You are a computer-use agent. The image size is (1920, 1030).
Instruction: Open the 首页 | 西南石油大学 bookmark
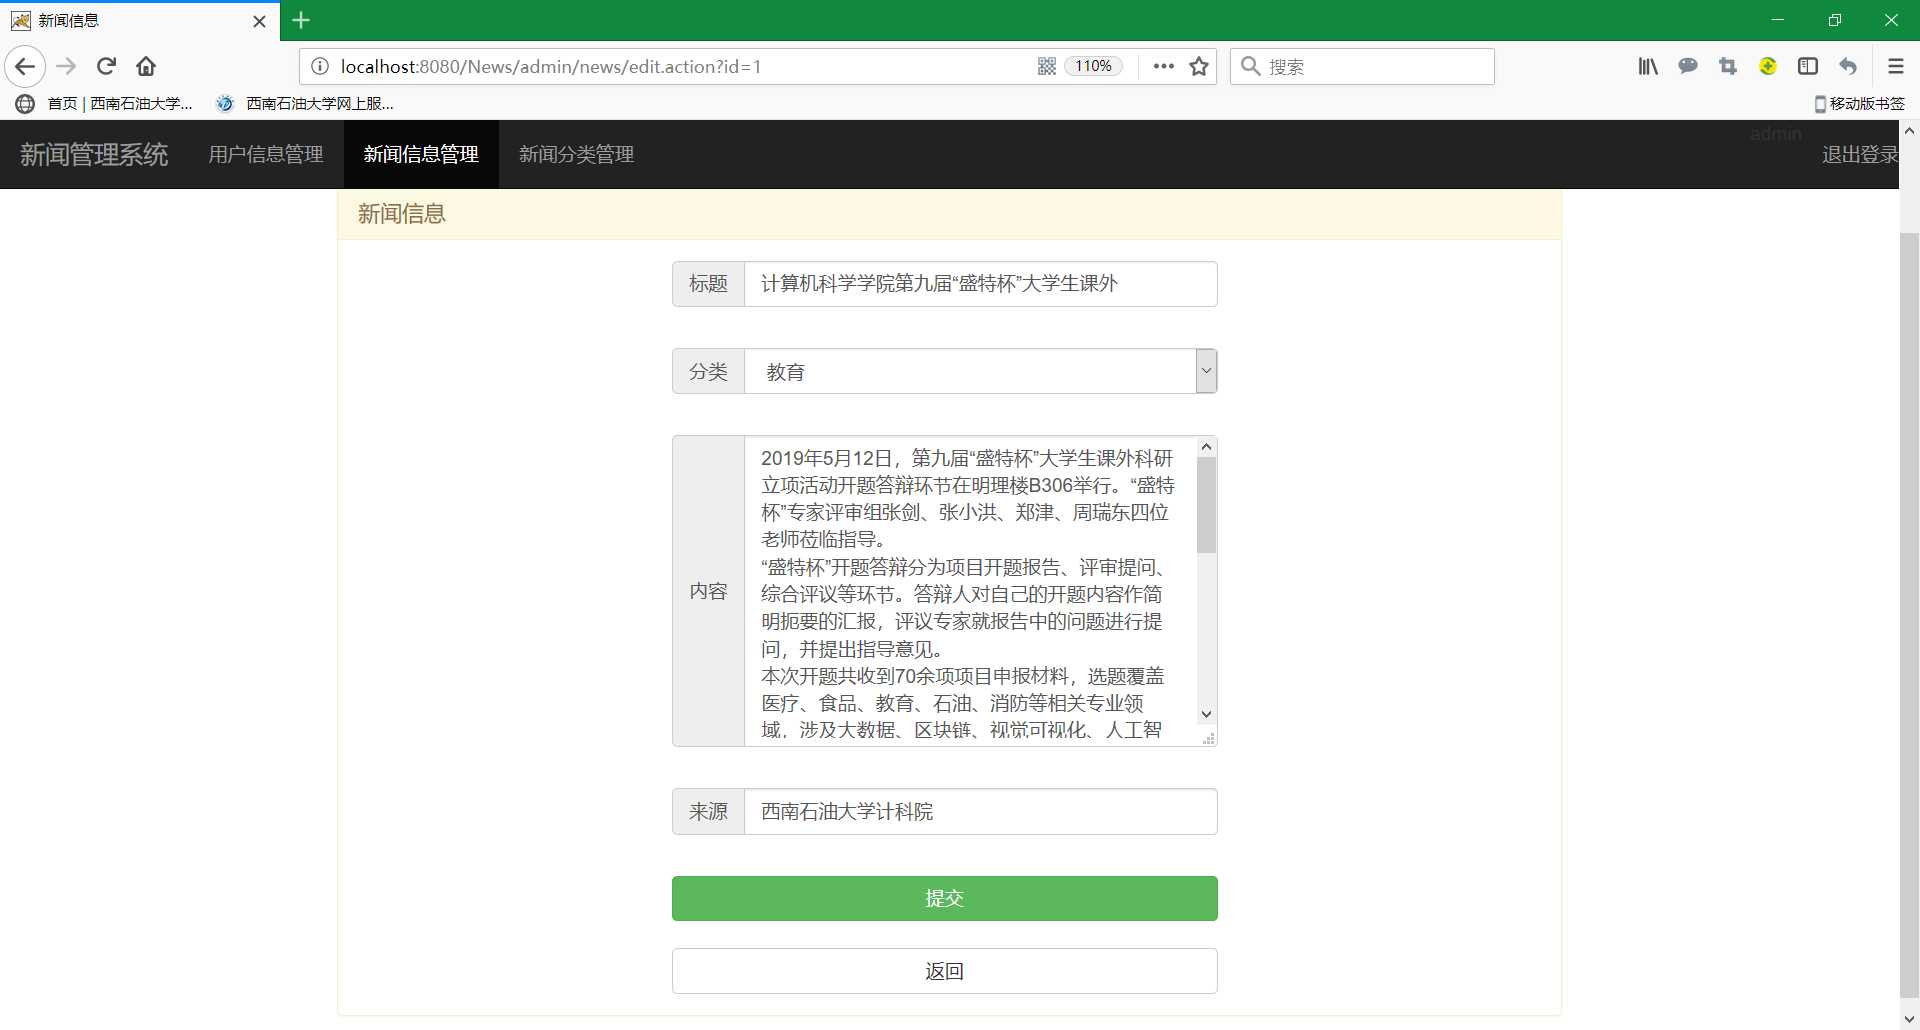pos(105,103)
